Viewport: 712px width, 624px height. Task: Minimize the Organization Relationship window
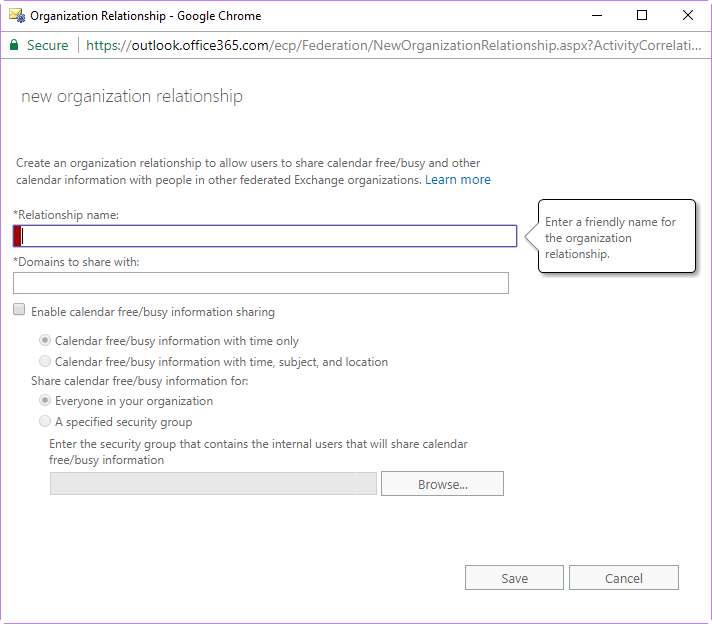click(x=597, y=15)
